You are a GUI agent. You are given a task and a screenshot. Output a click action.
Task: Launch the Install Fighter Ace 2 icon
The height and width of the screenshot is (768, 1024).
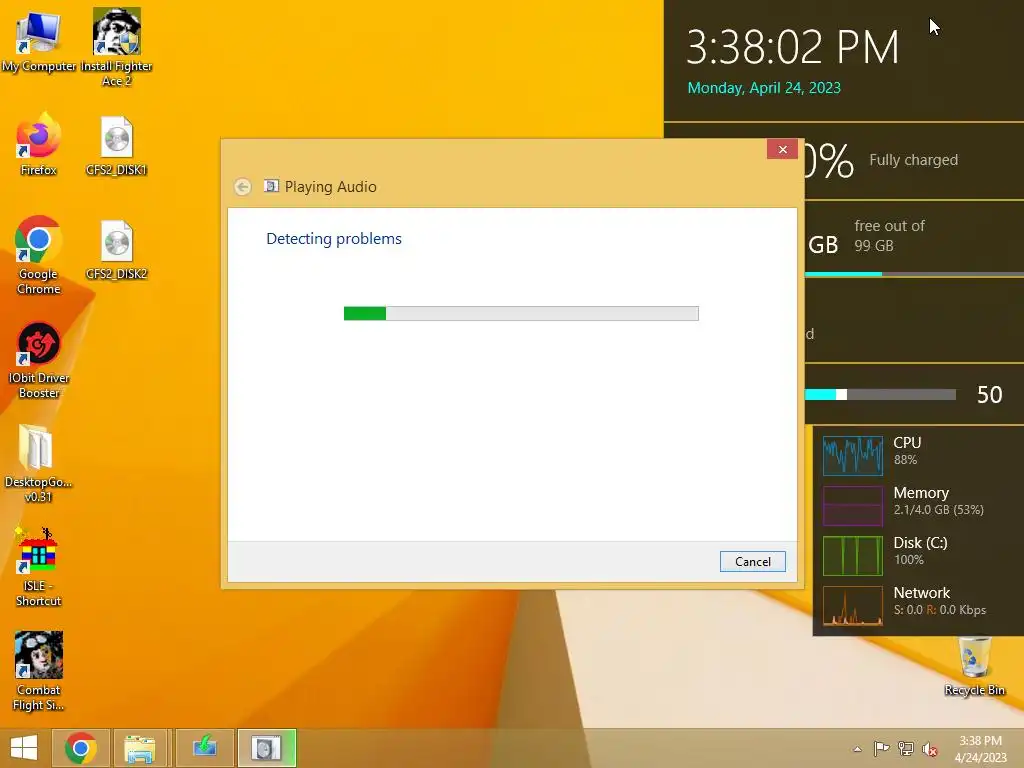tap(116, 47)
